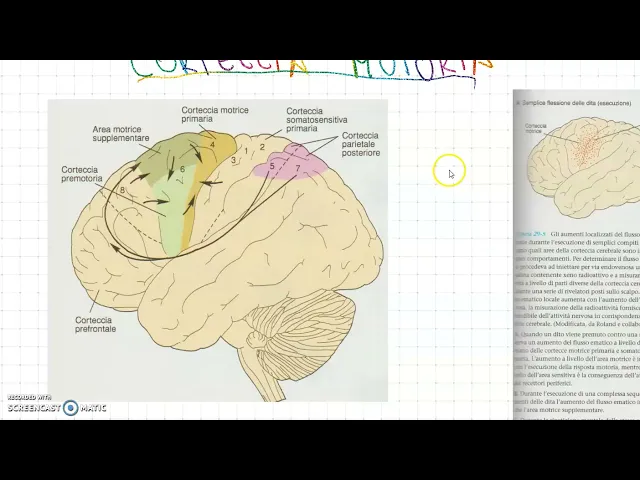Click area number 8 on the brain
The image size is (640, 480).
point(122,190)
